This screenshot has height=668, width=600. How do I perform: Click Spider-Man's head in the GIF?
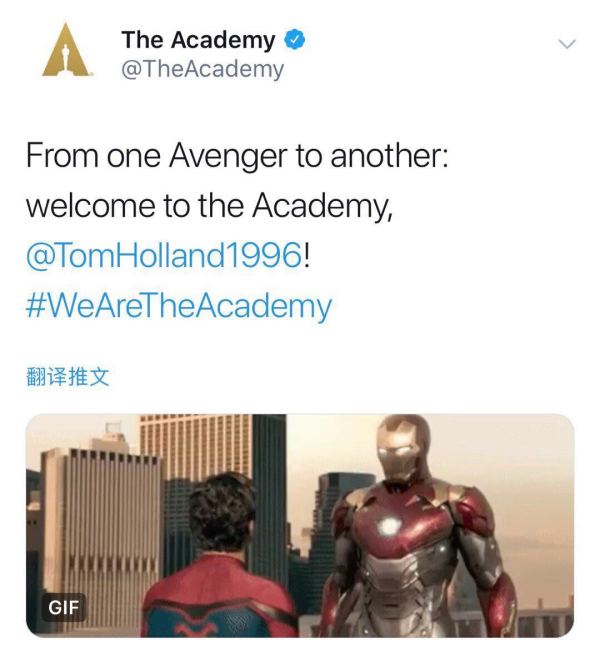click(x=222, y=511)
